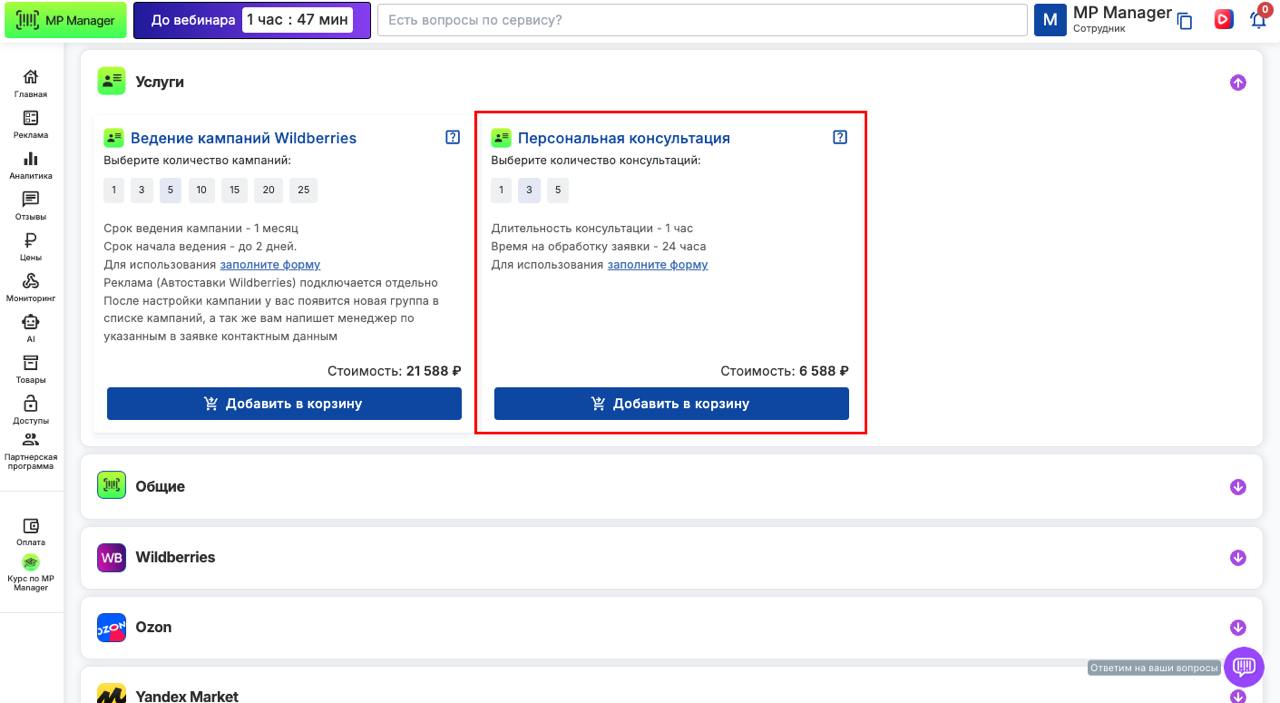This screenshot has width=1280, height=703.
Task: Click help icon on Персональная консультация card
Action: 840,138
